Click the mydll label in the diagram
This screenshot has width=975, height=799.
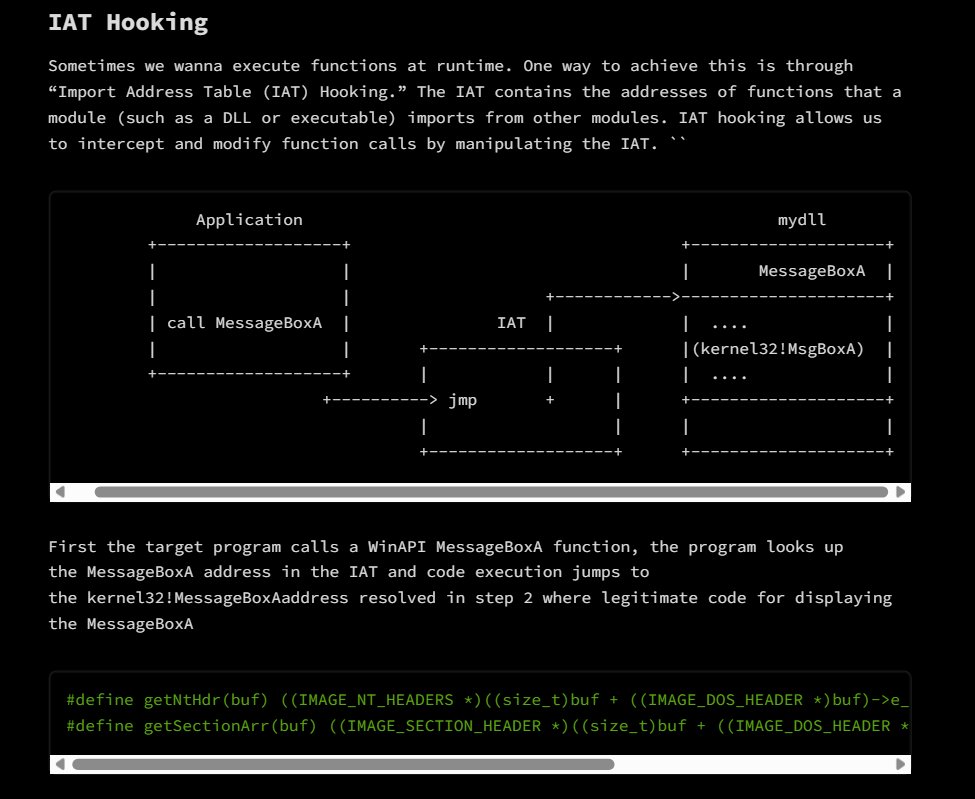[802, 219]
